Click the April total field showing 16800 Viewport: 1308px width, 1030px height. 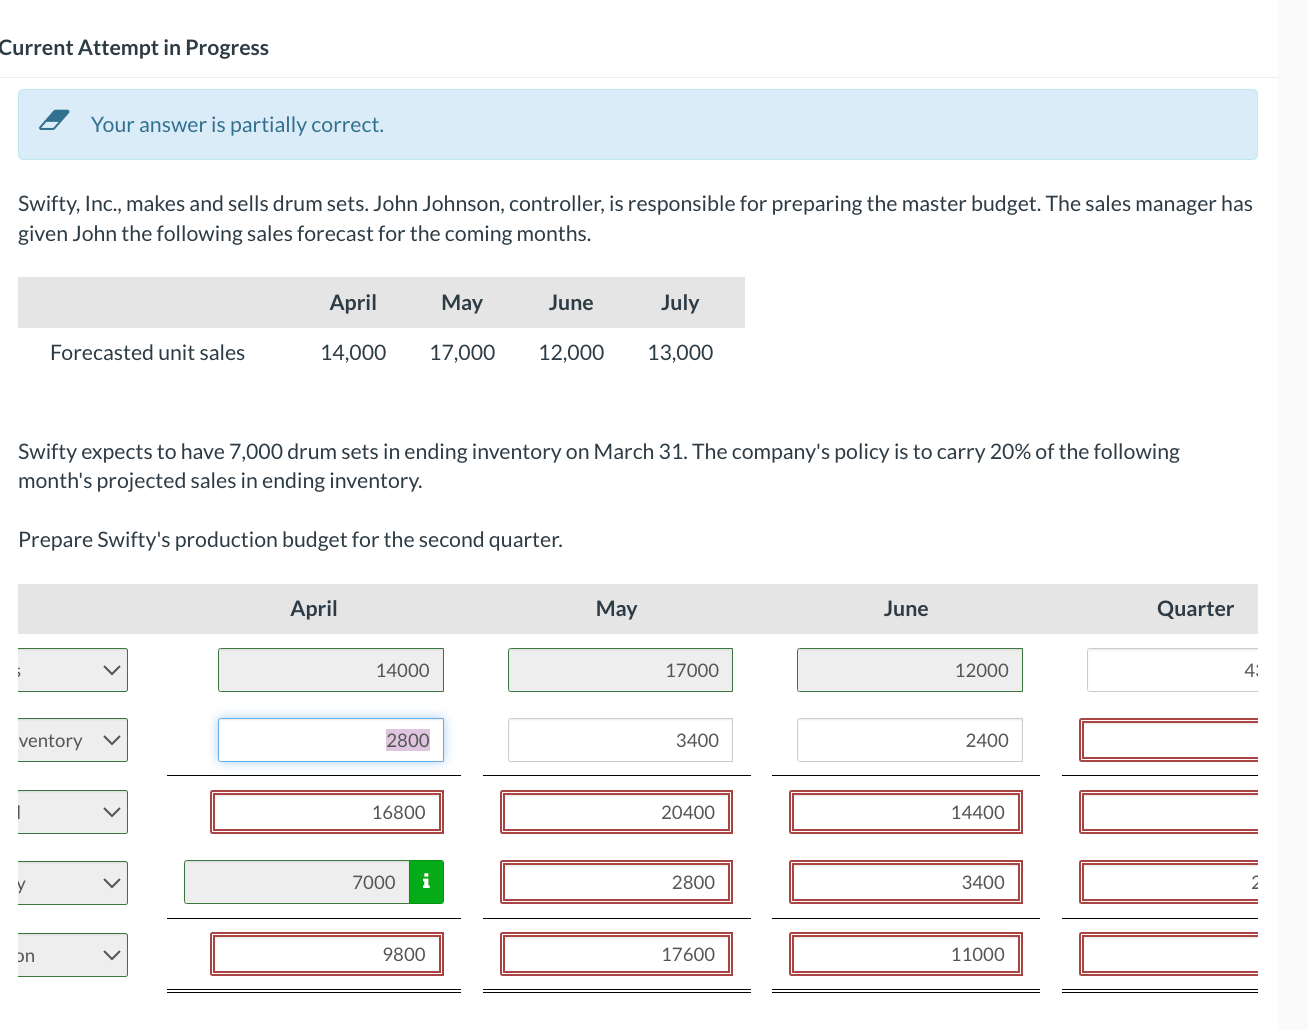click(327, 812)
